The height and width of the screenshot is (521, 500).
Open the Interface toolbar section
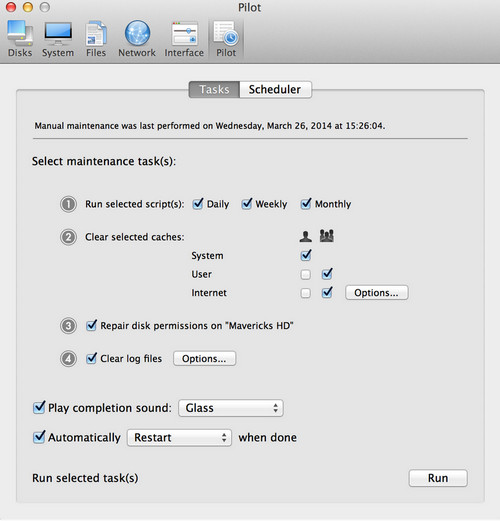184,39
